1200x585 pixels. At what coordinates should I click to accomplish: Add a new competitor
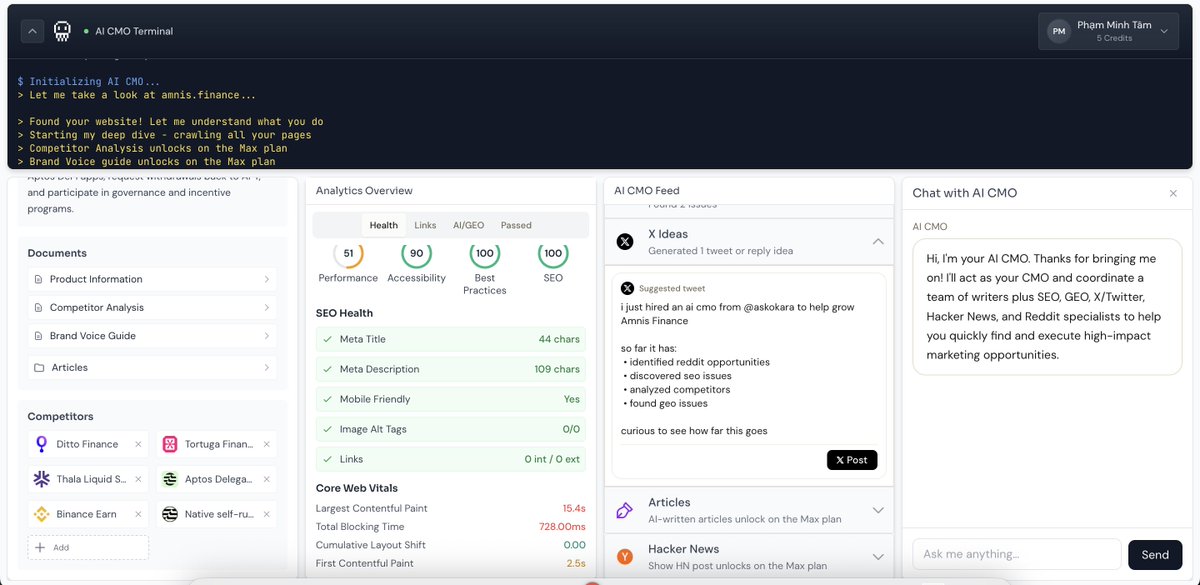point(88,547)
